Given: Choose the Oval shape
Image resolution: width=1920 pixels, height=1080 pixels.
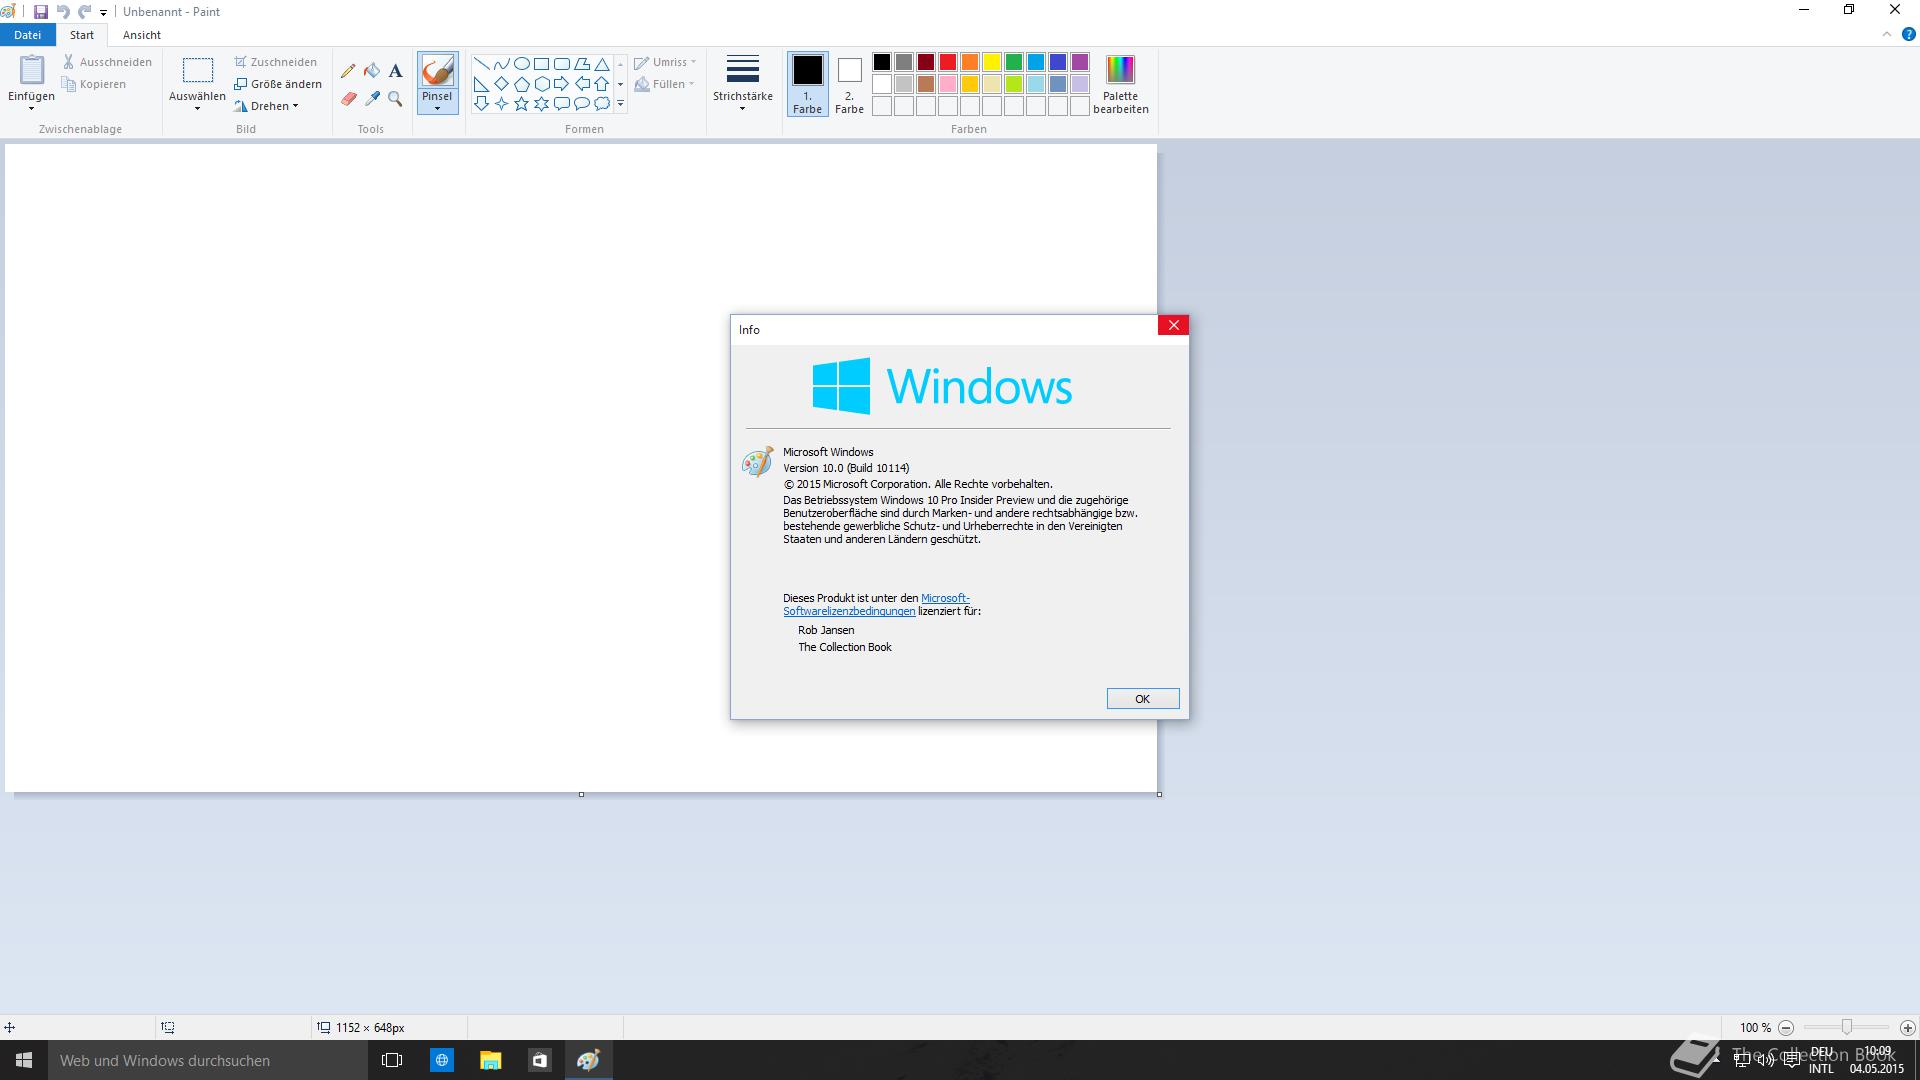Looking at the screenshot, I should coord(521,64).
